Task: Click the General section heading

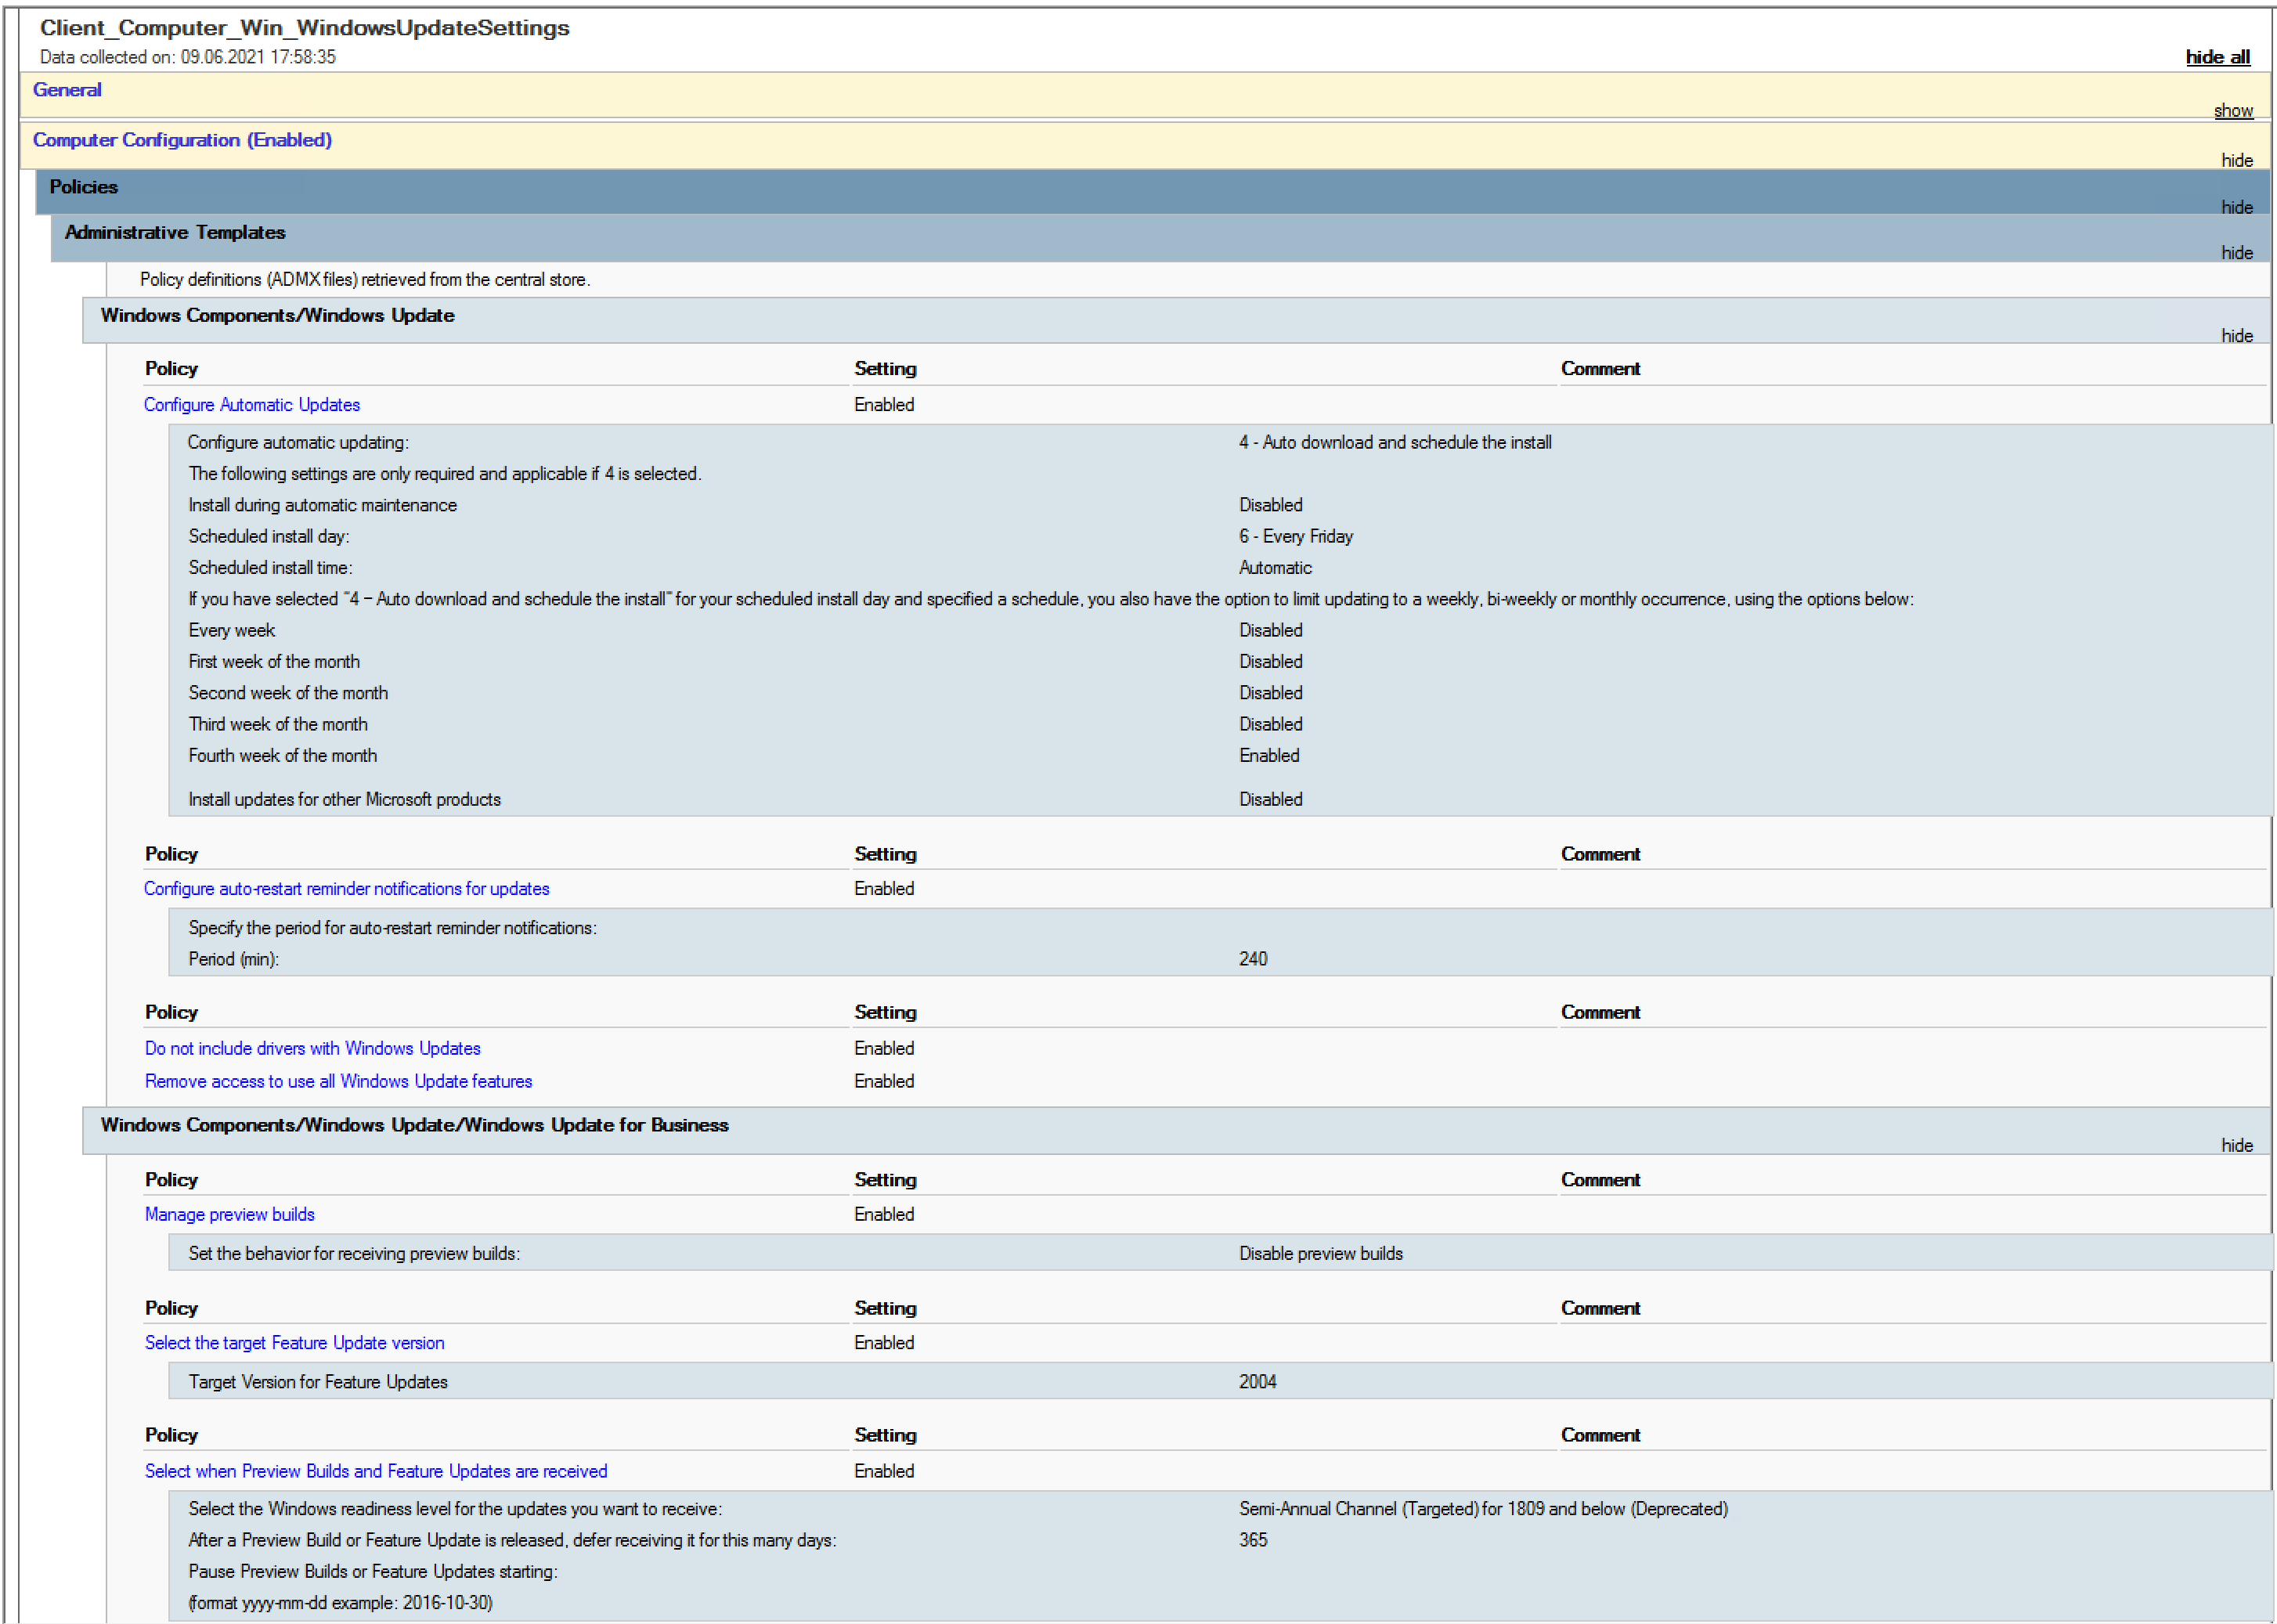Action: tap(67, 90)
